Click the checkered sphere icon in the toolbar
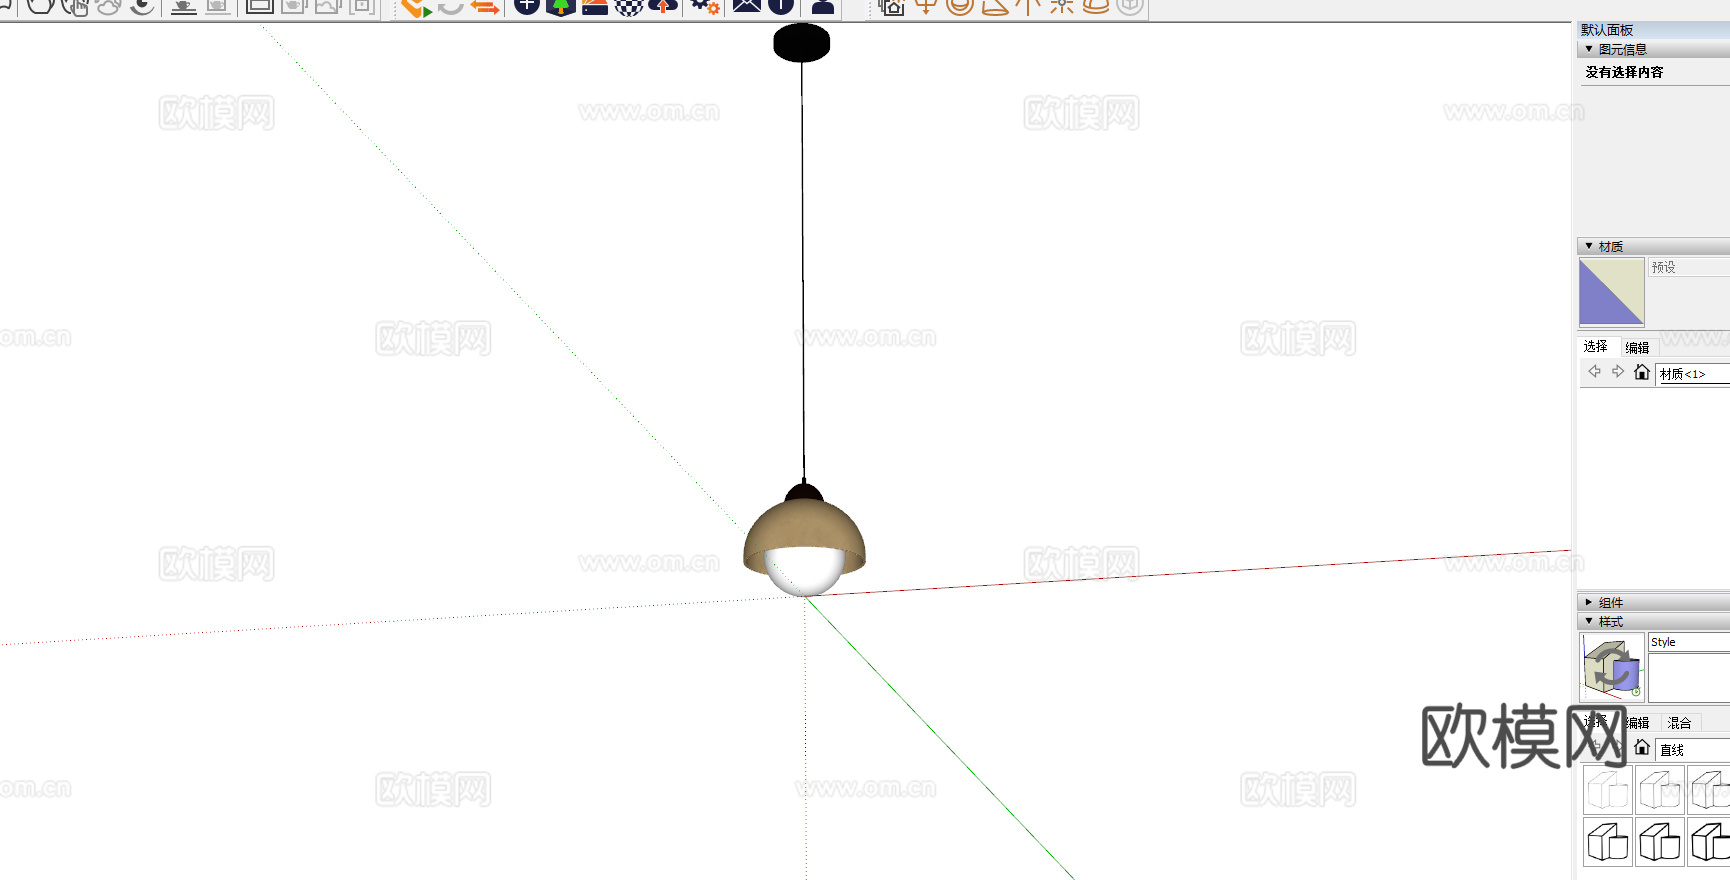Viewport: 1730px width, 880px height. click(629, 7)
